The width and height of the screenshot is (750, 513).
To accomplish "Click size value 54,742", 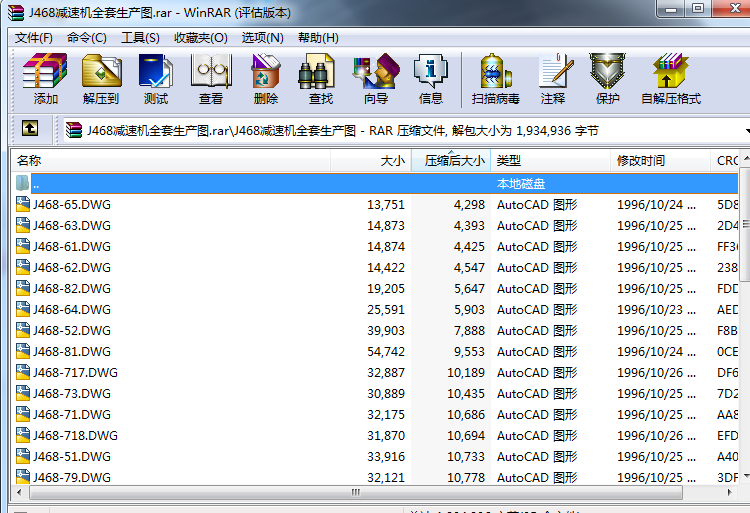I will click(386, 351).
